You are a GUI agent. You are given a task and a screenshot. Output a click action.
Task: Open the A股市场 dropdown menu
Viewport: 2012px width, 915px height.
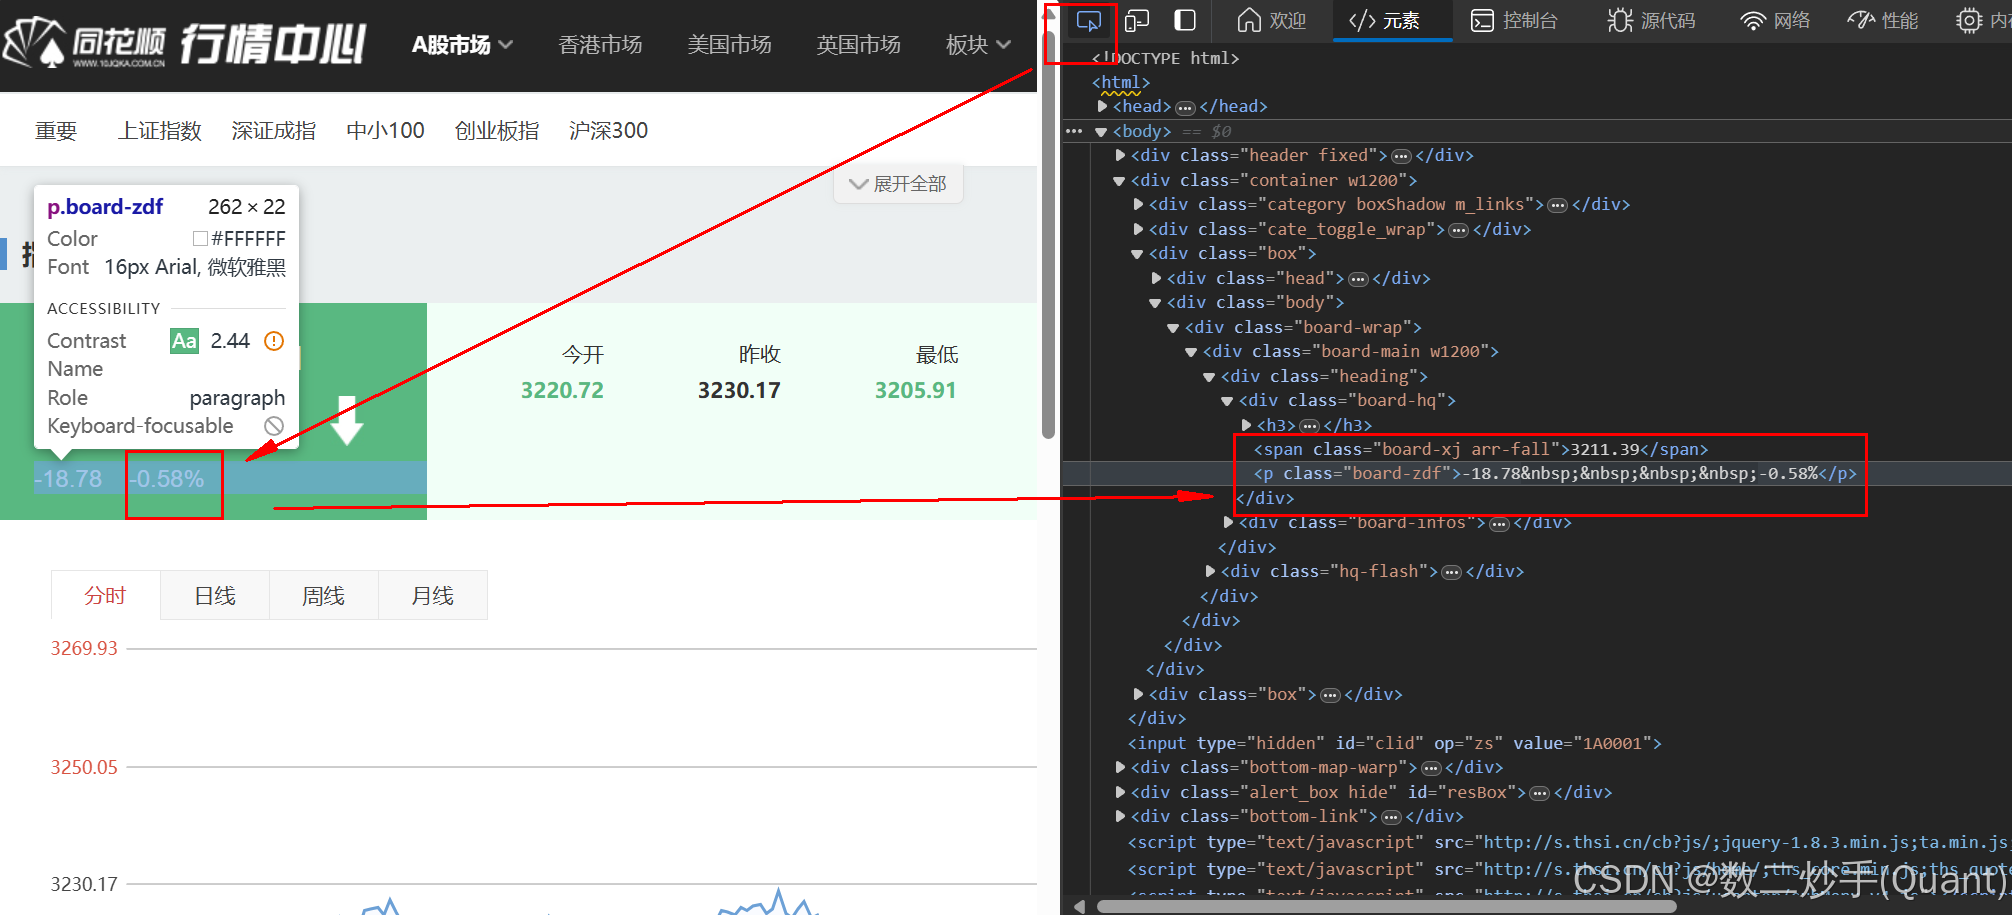tap(462, 45)
